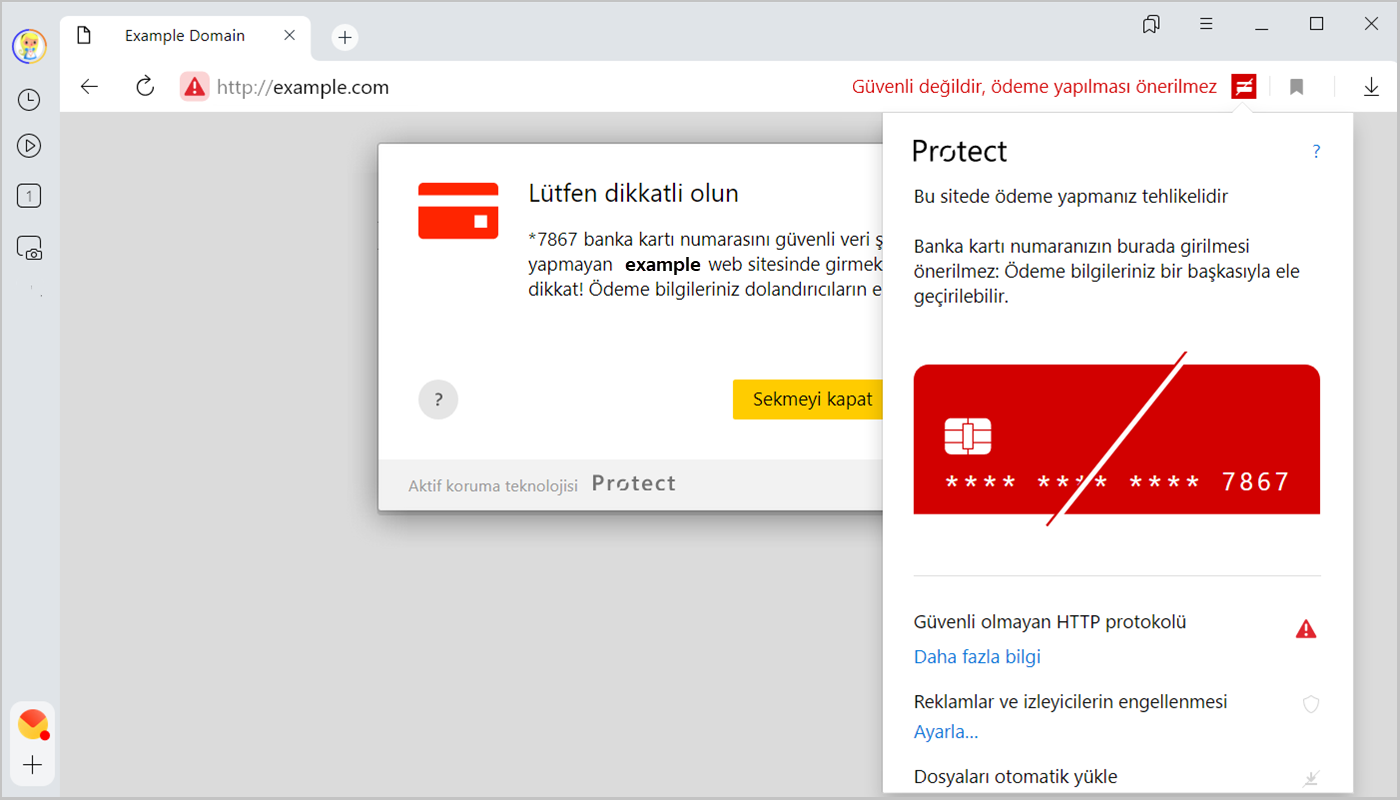Add new sidebar item with plus icon

[x=33, y=765]
